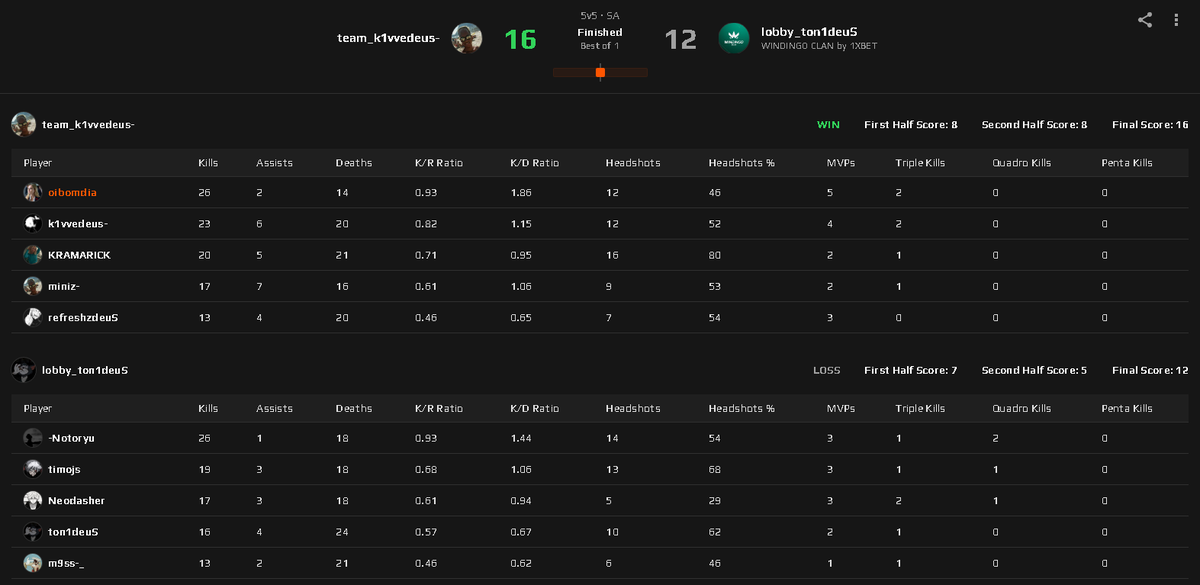Click lobby_ton1deuS name above second table
The image size is (1200, 585).
pos(85,370)
